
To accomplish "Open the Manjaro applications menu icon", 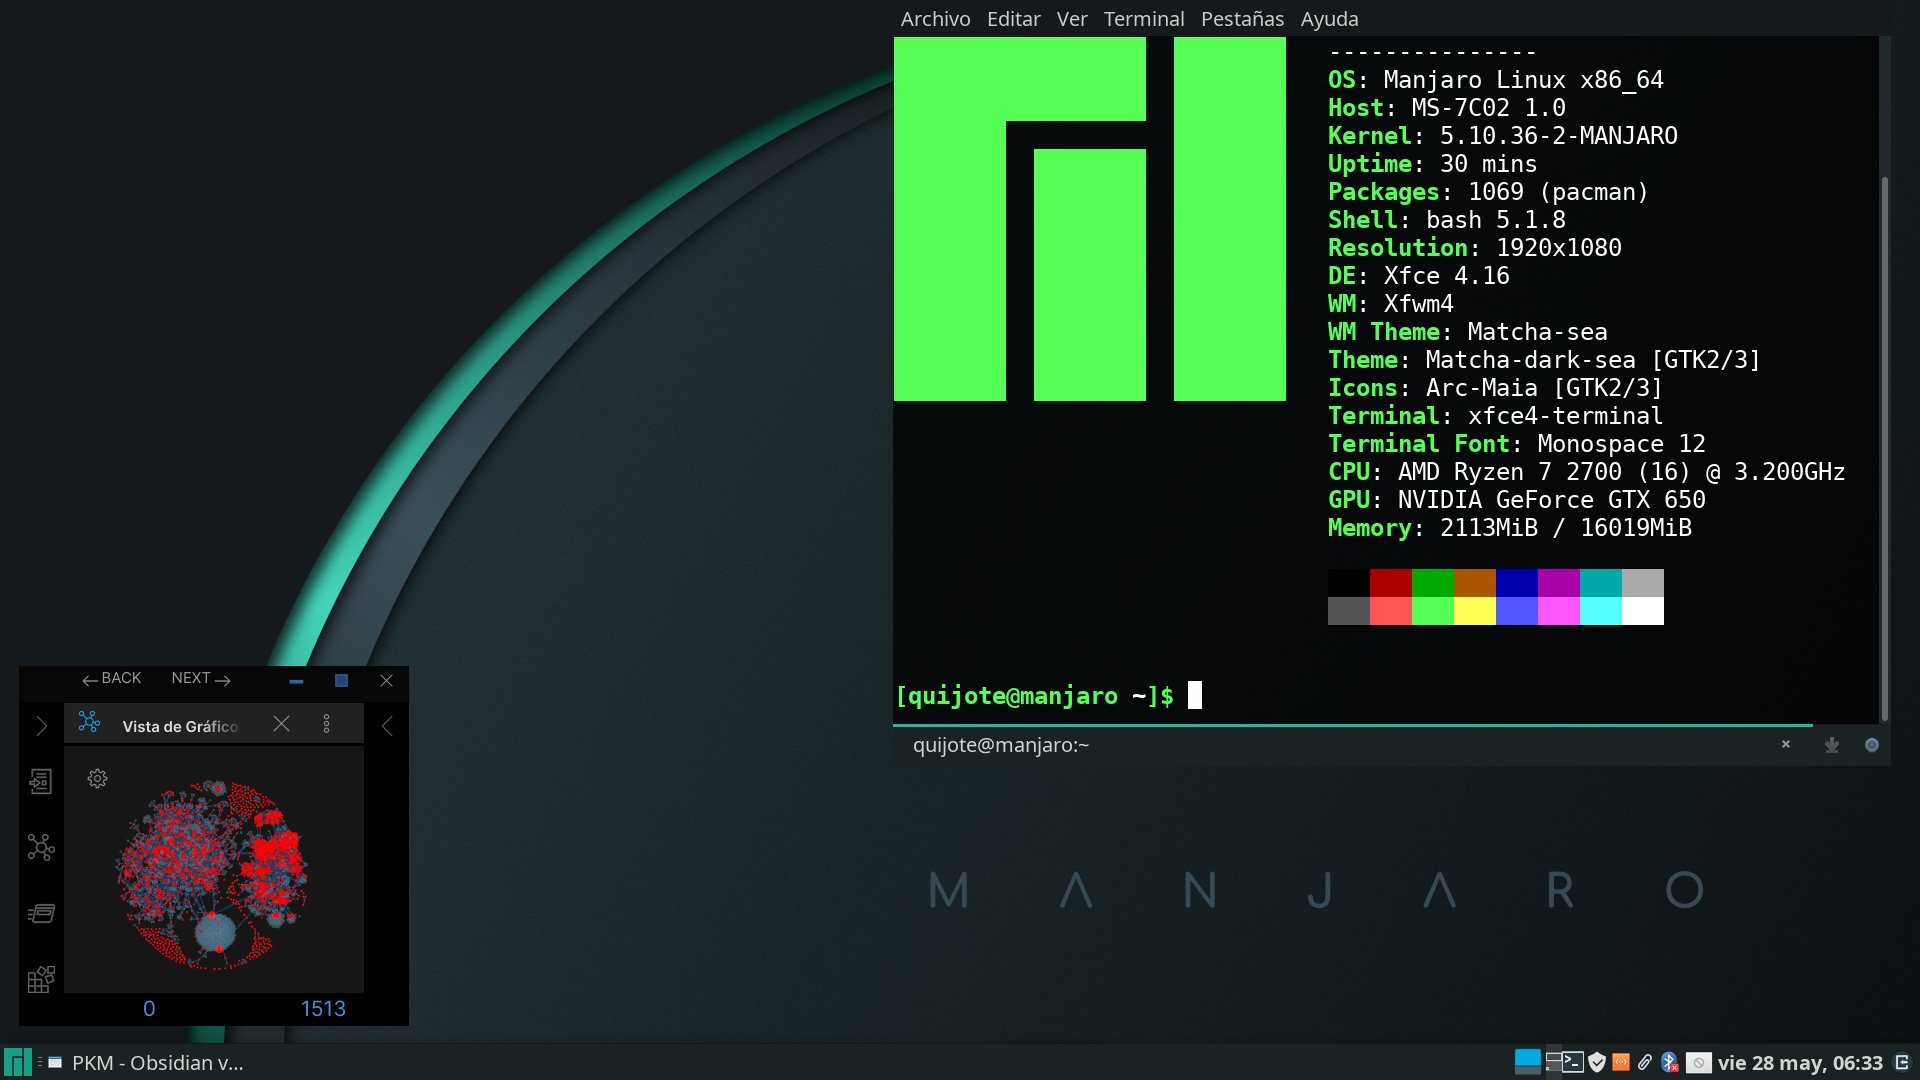I will 17,1062.
